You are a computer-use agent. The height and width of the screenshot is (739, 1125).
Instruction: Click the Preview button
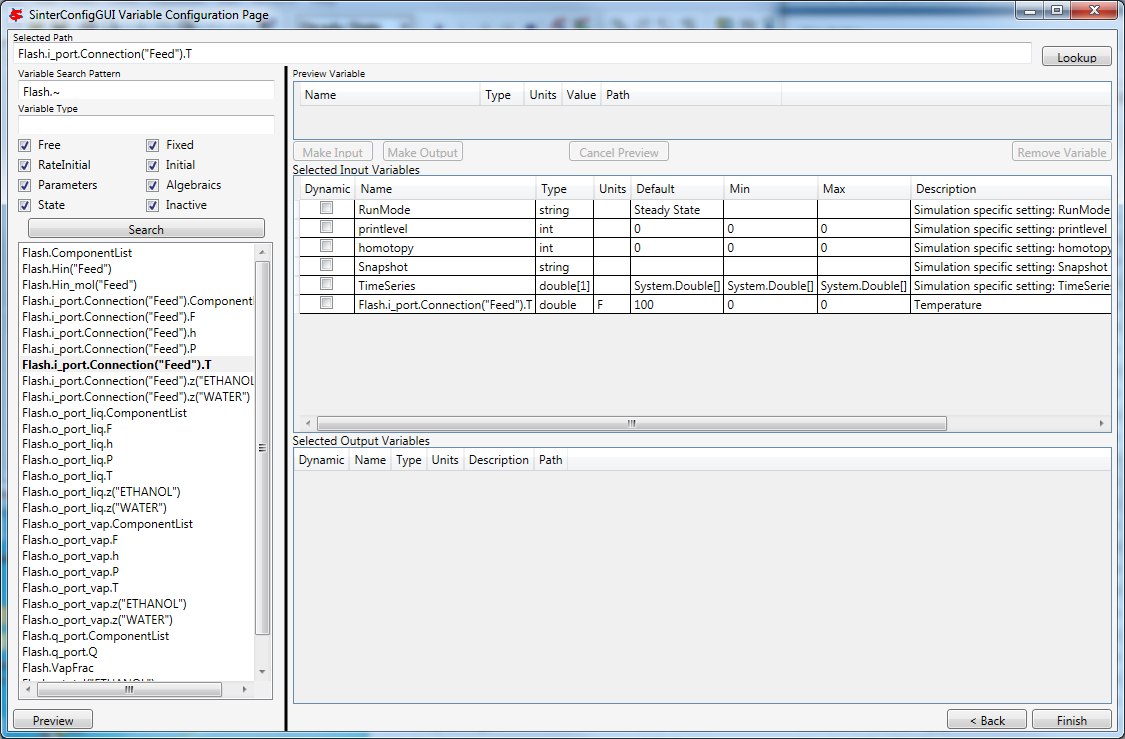point(53,720)
